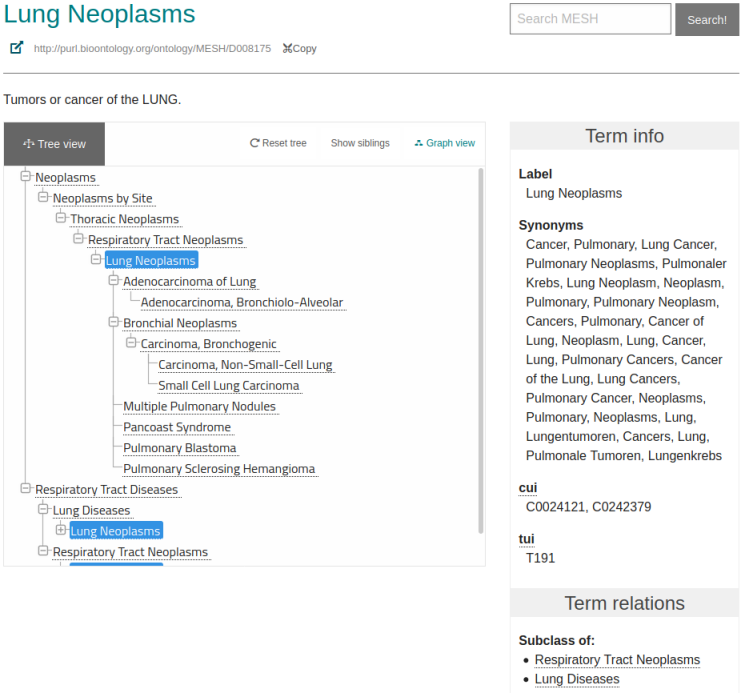The height and width of the screenshot is (693, 745).
Task: Click the tree panel vertical scrollbar
Action: [481, 350]
